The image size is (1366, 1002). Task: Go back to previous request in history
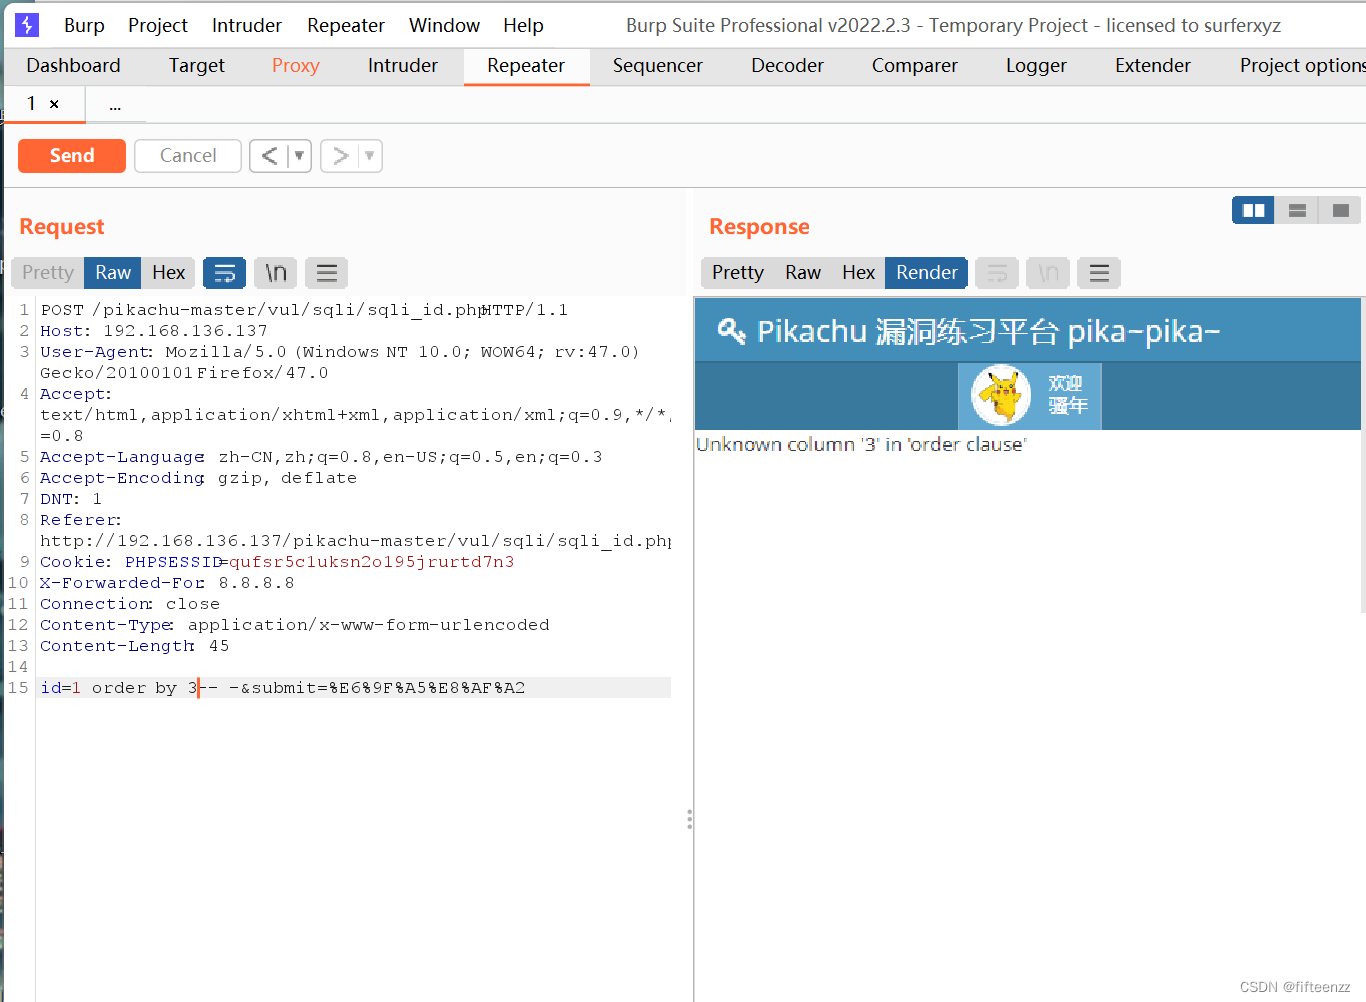click(x=269, y=155)
